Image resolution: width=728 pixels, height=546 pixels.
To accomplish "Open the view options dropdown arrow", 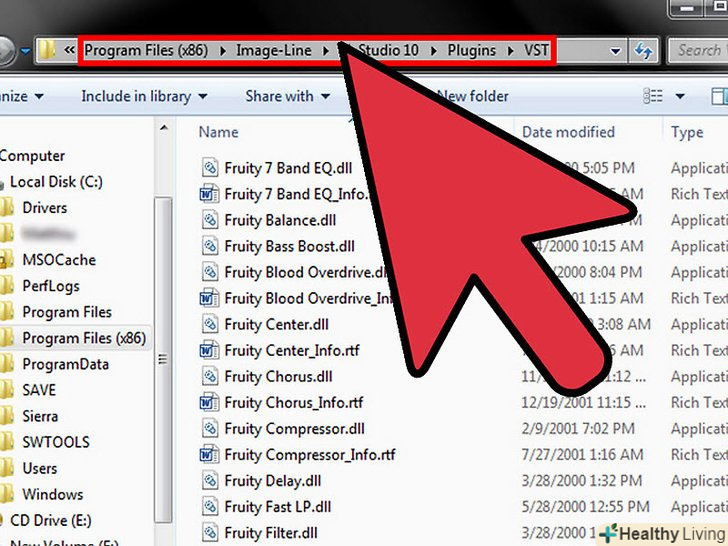I will pyautogui.click(x=680, y=96).
